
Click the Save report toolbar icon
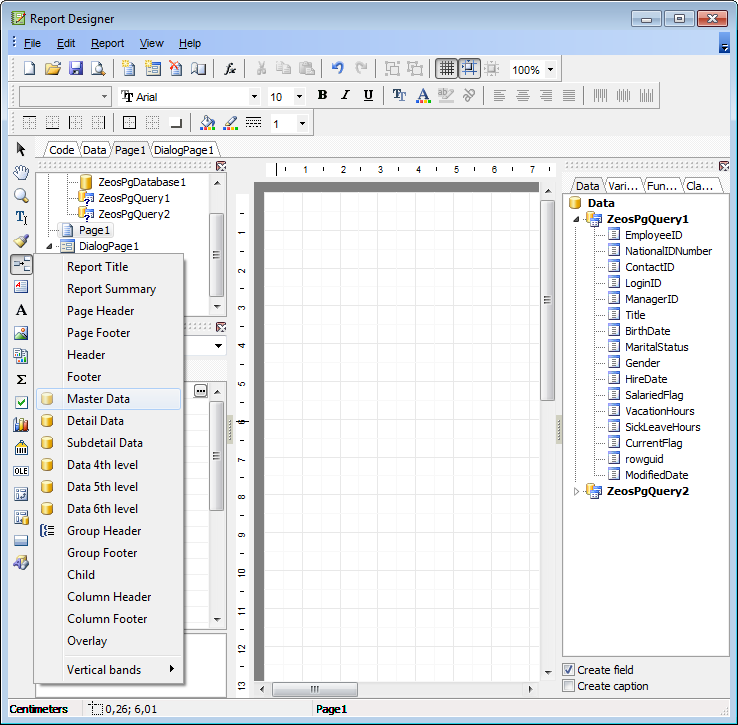[75, 69]
